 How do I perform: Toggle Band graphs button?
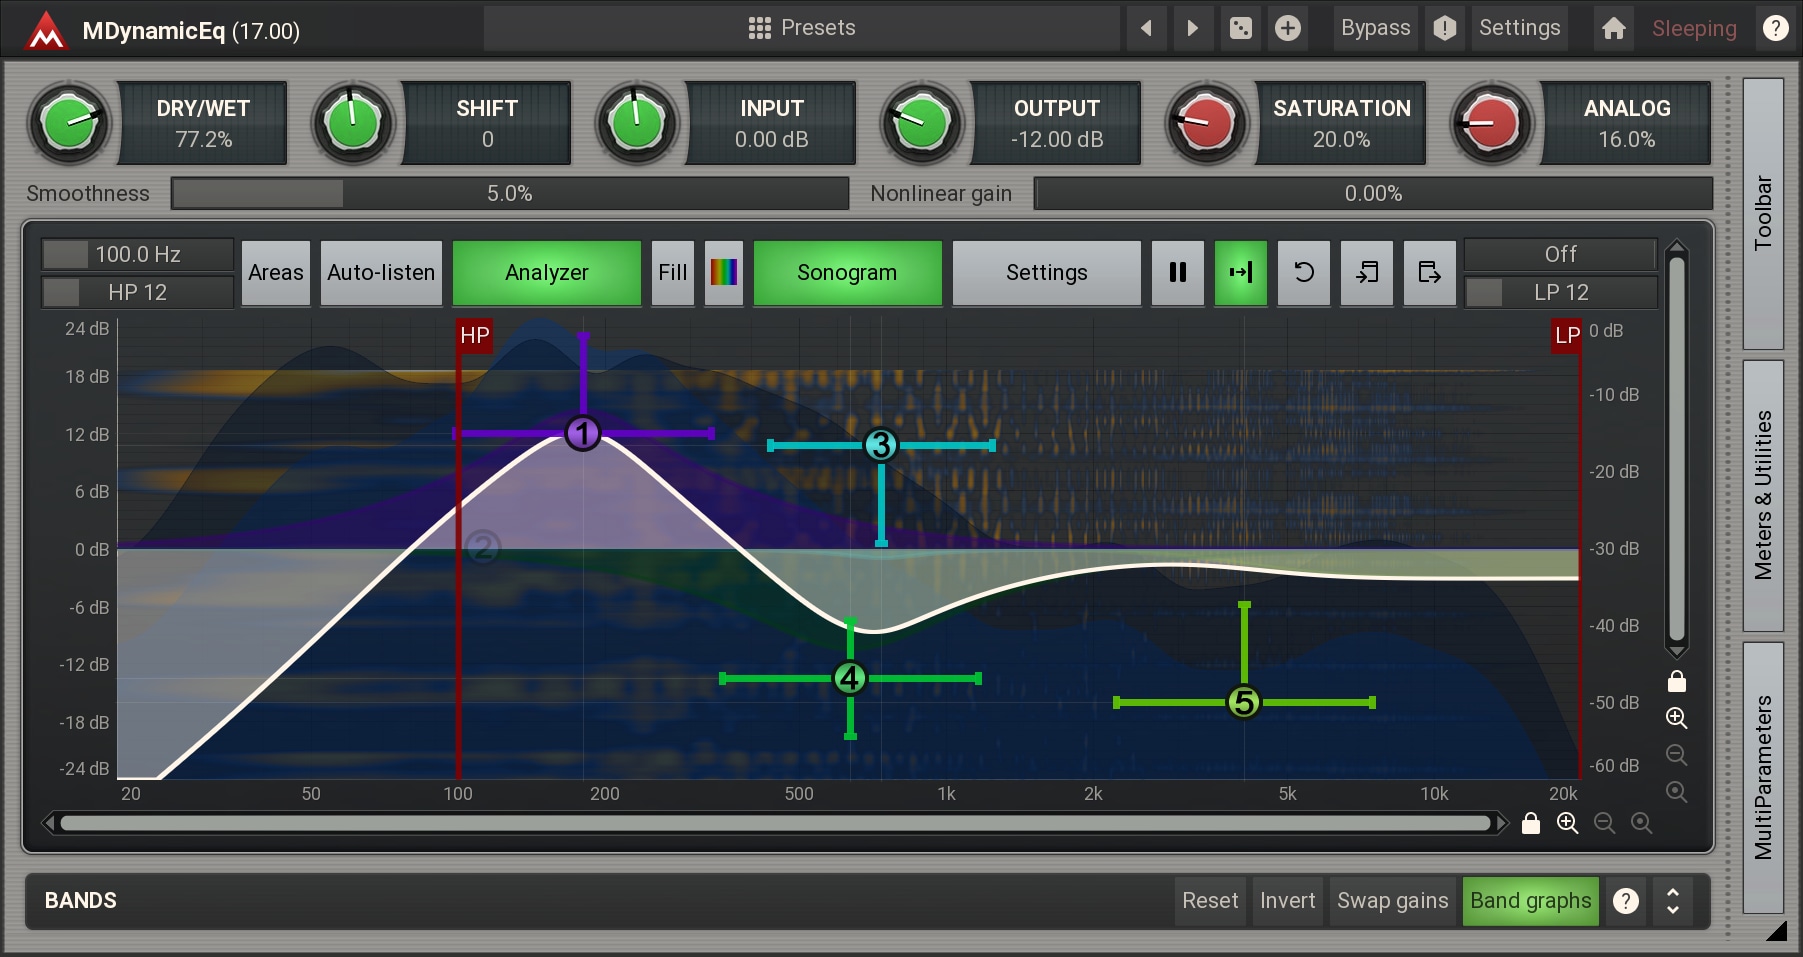coord(1529,901)
